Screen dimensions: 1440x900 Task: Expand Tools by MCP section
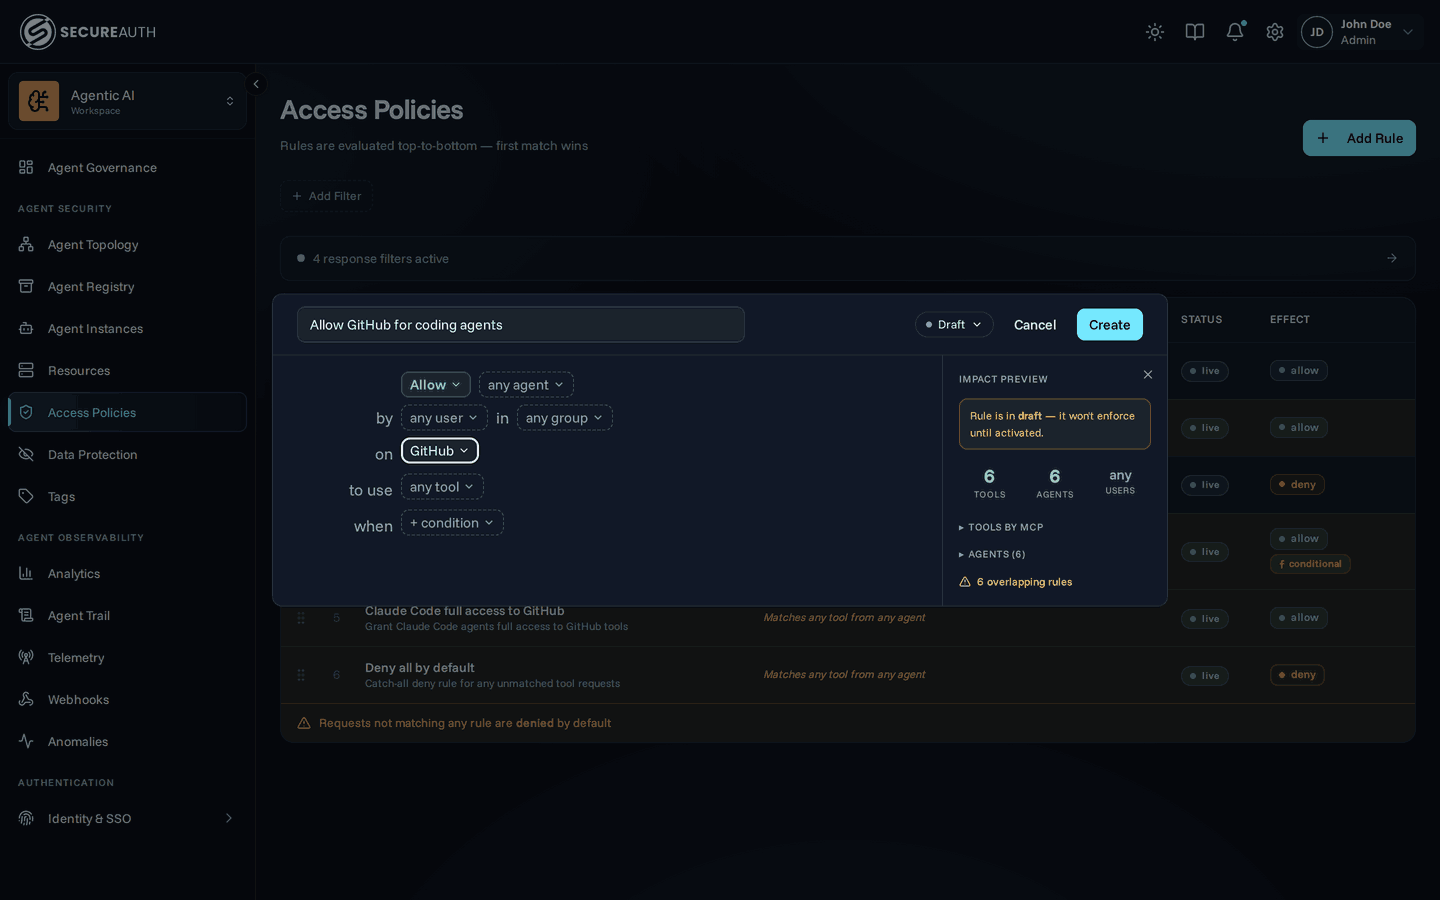(1001, 527)
